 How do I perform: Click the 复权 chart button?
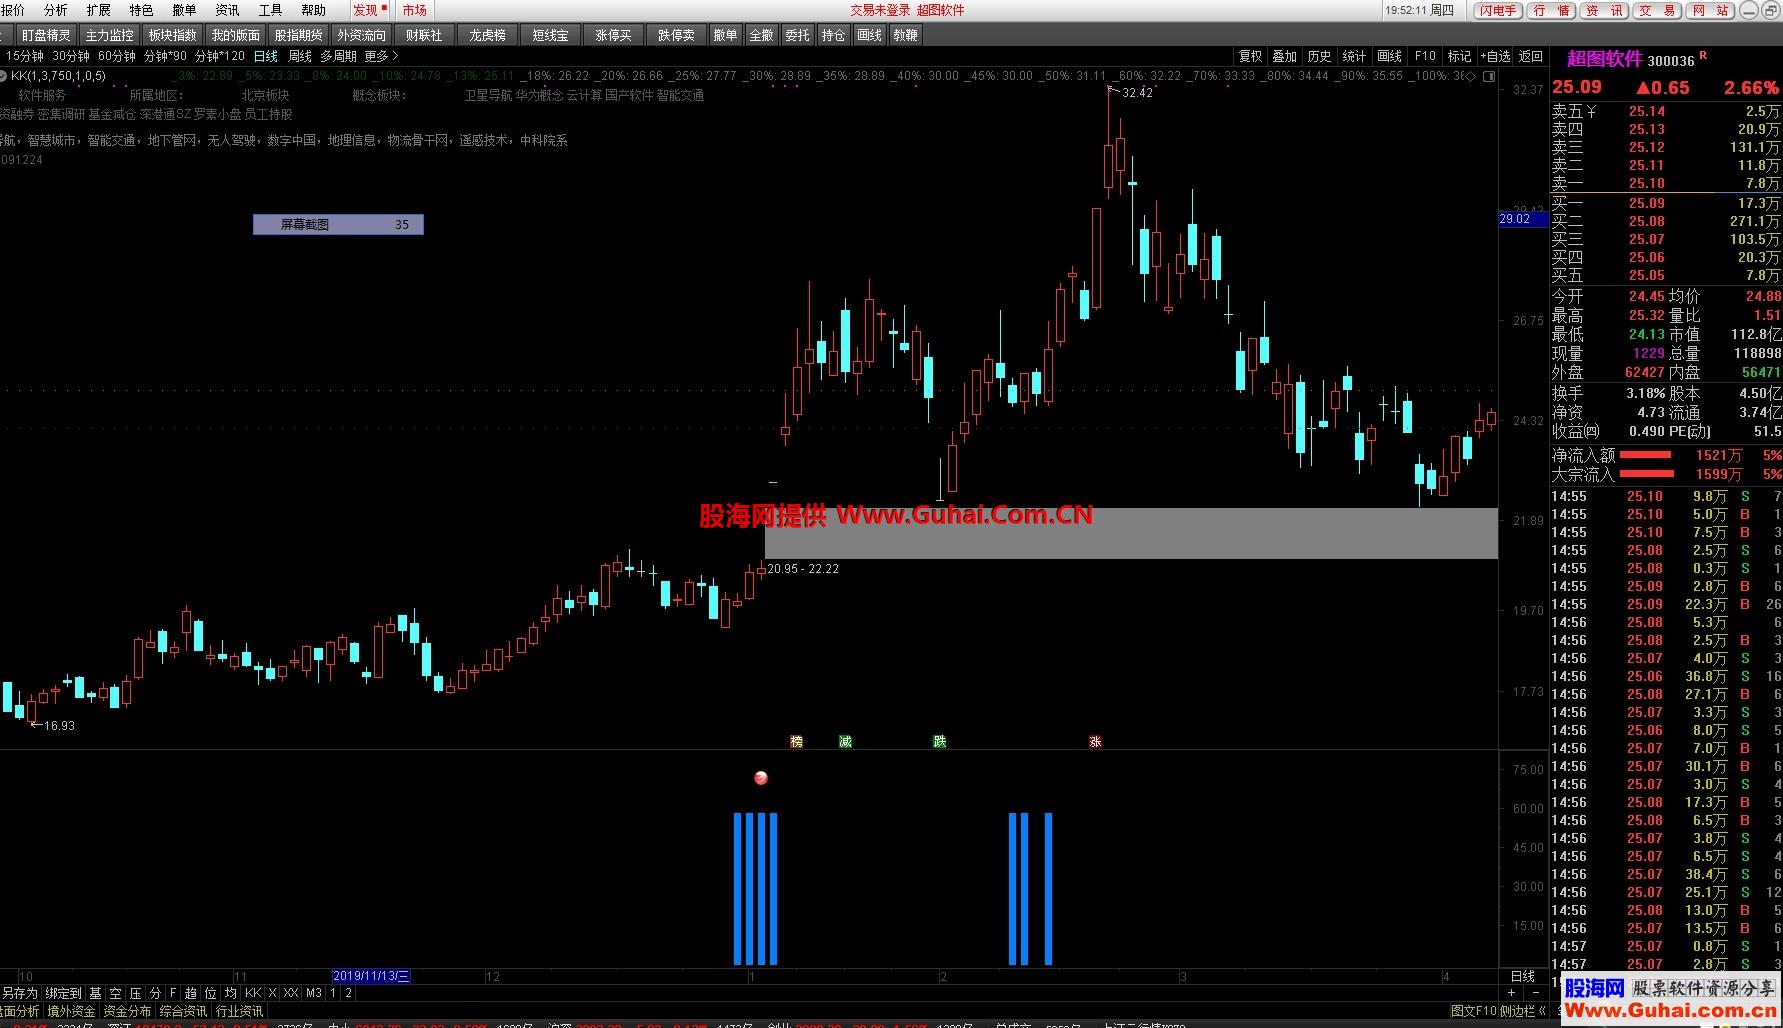[1250, 56]
